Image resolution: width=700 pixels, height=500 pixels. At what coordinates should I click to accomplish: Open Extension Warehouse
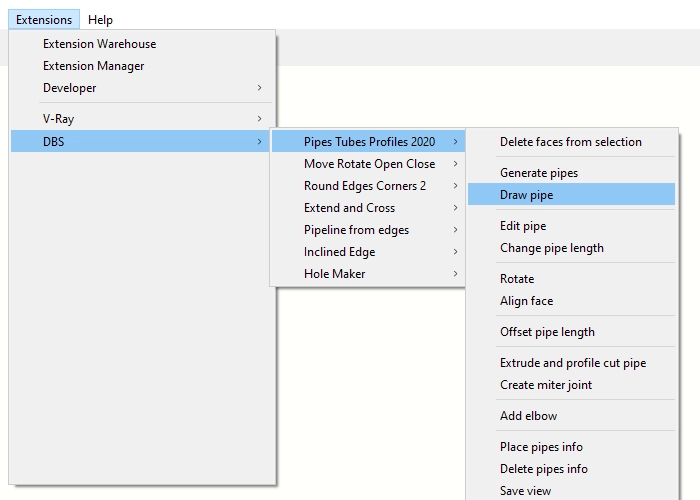pyautogui.click(x=140, y=44)
